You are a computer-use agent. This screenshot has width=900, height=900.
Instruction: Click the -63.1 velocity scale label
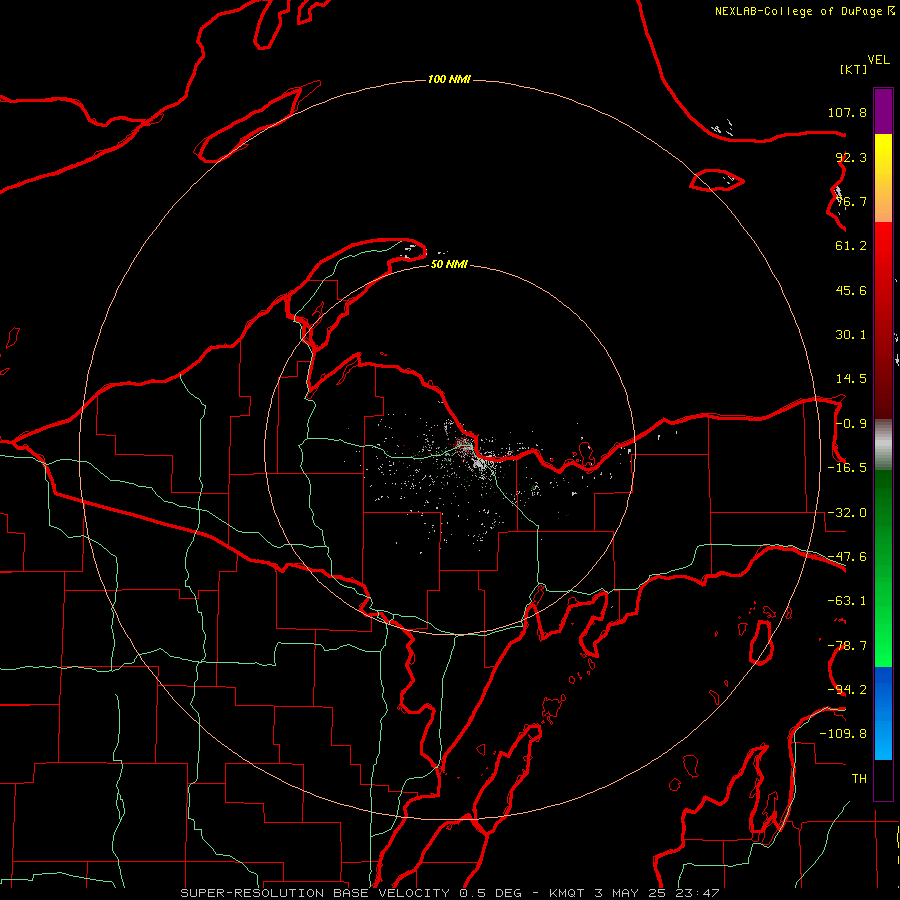pos(847,601)
